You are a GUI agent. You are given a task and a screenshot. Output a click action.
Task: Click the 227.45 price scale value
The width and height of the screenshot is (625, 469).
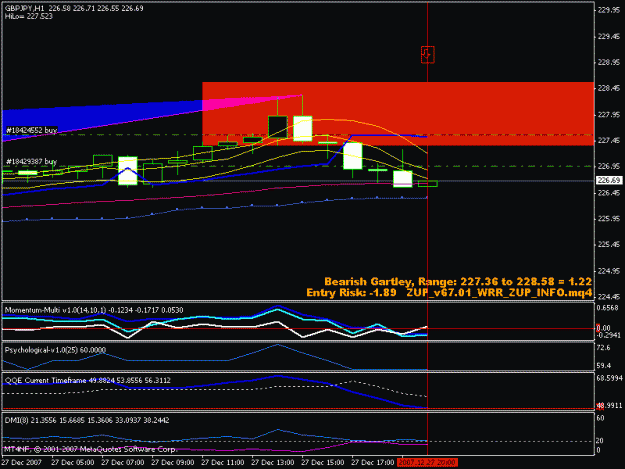click(x=609, y=141)
